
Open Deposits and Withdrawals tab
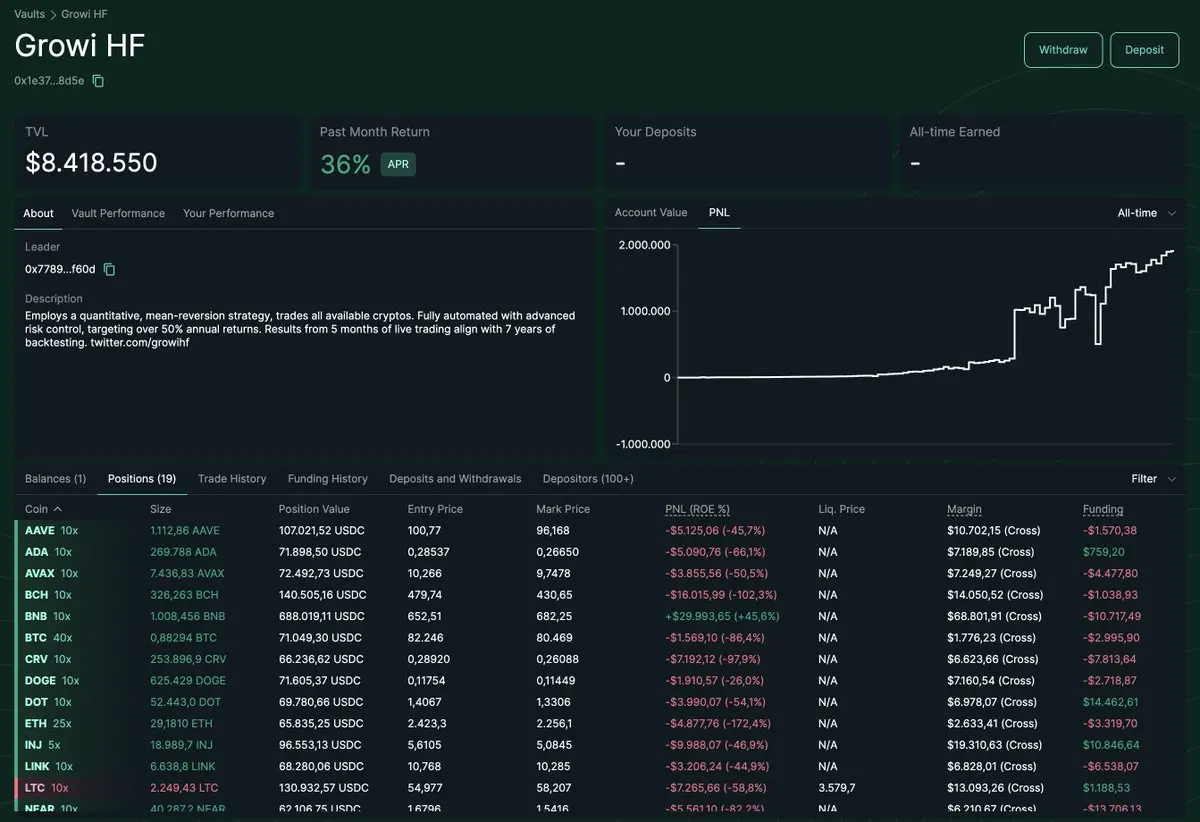click(455, 479)
